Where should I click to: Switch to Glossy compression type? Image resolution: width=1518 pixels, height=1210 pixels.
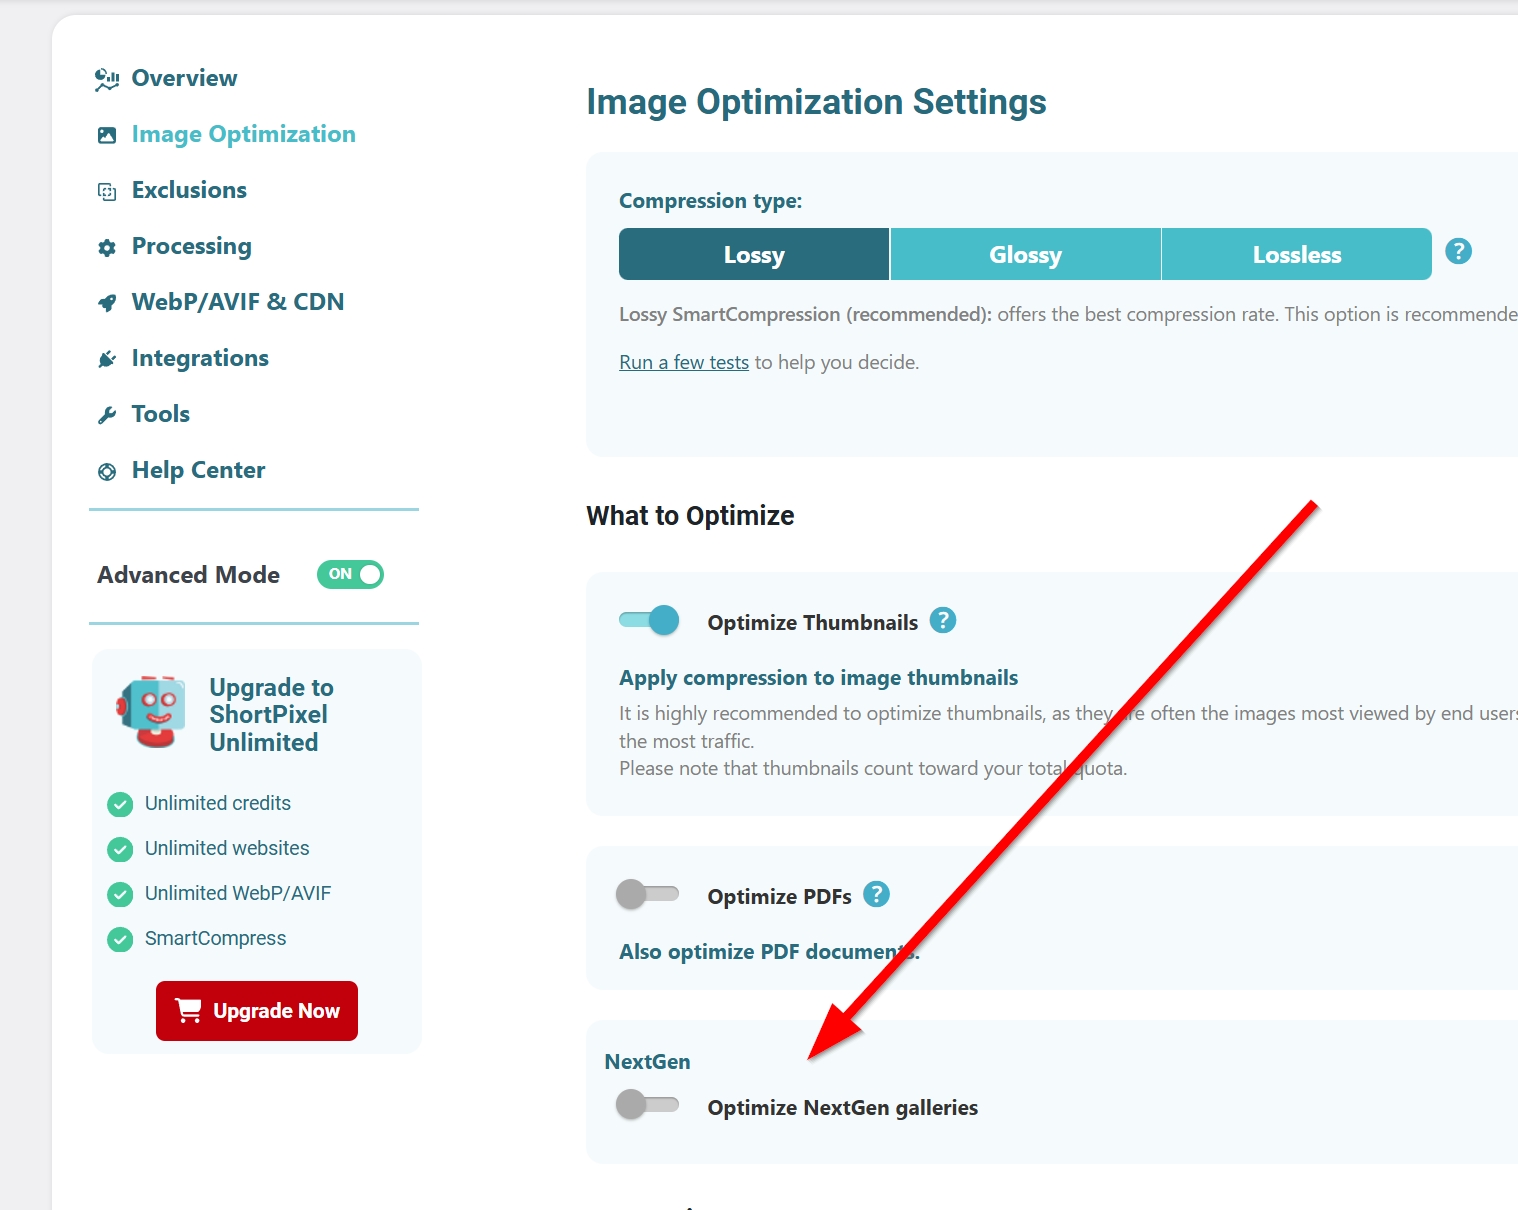[1025, 254]
